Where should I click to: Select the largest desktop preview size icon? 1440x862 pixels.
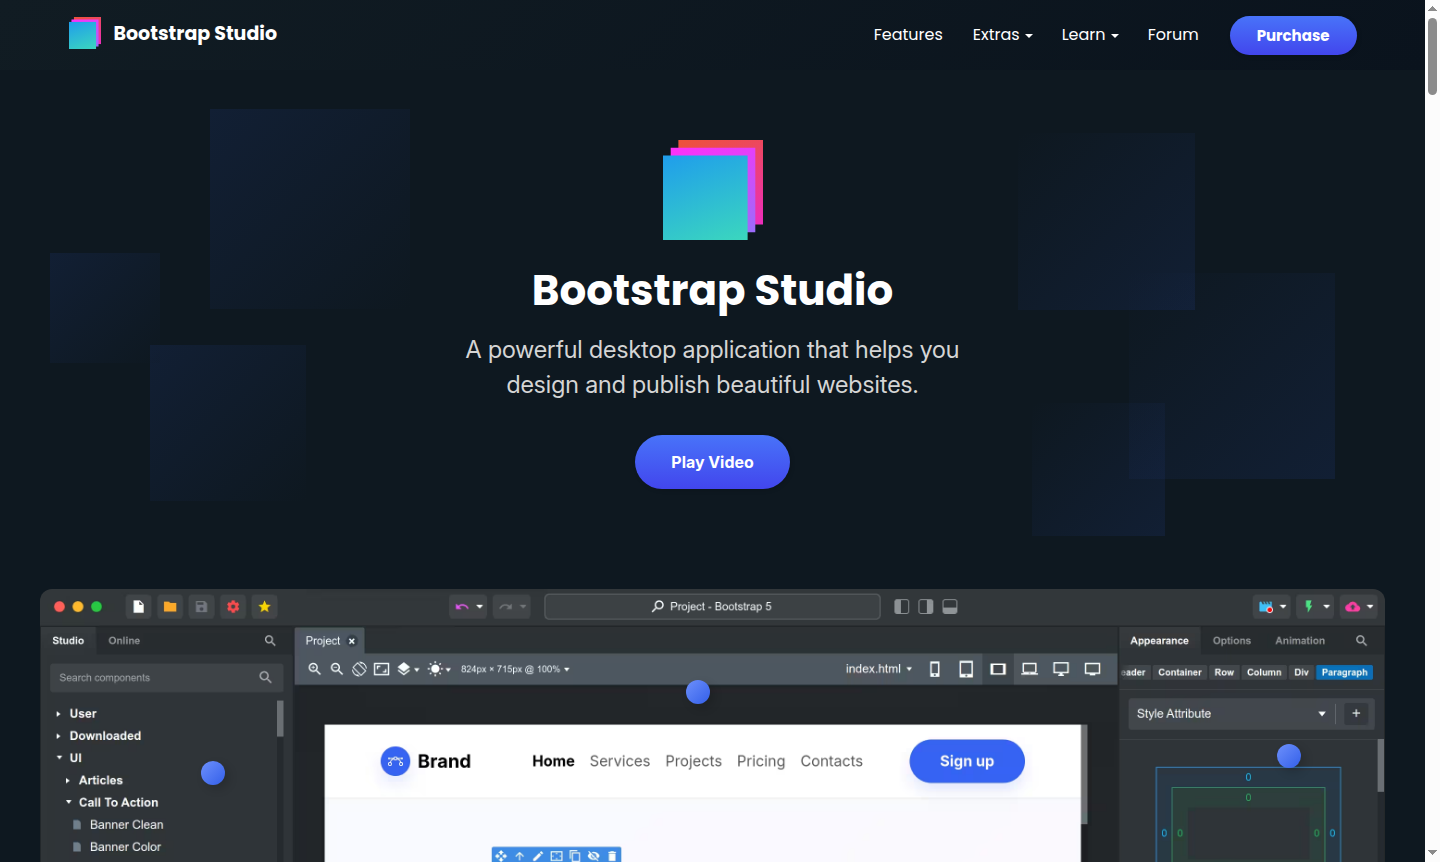(1093, 668)
